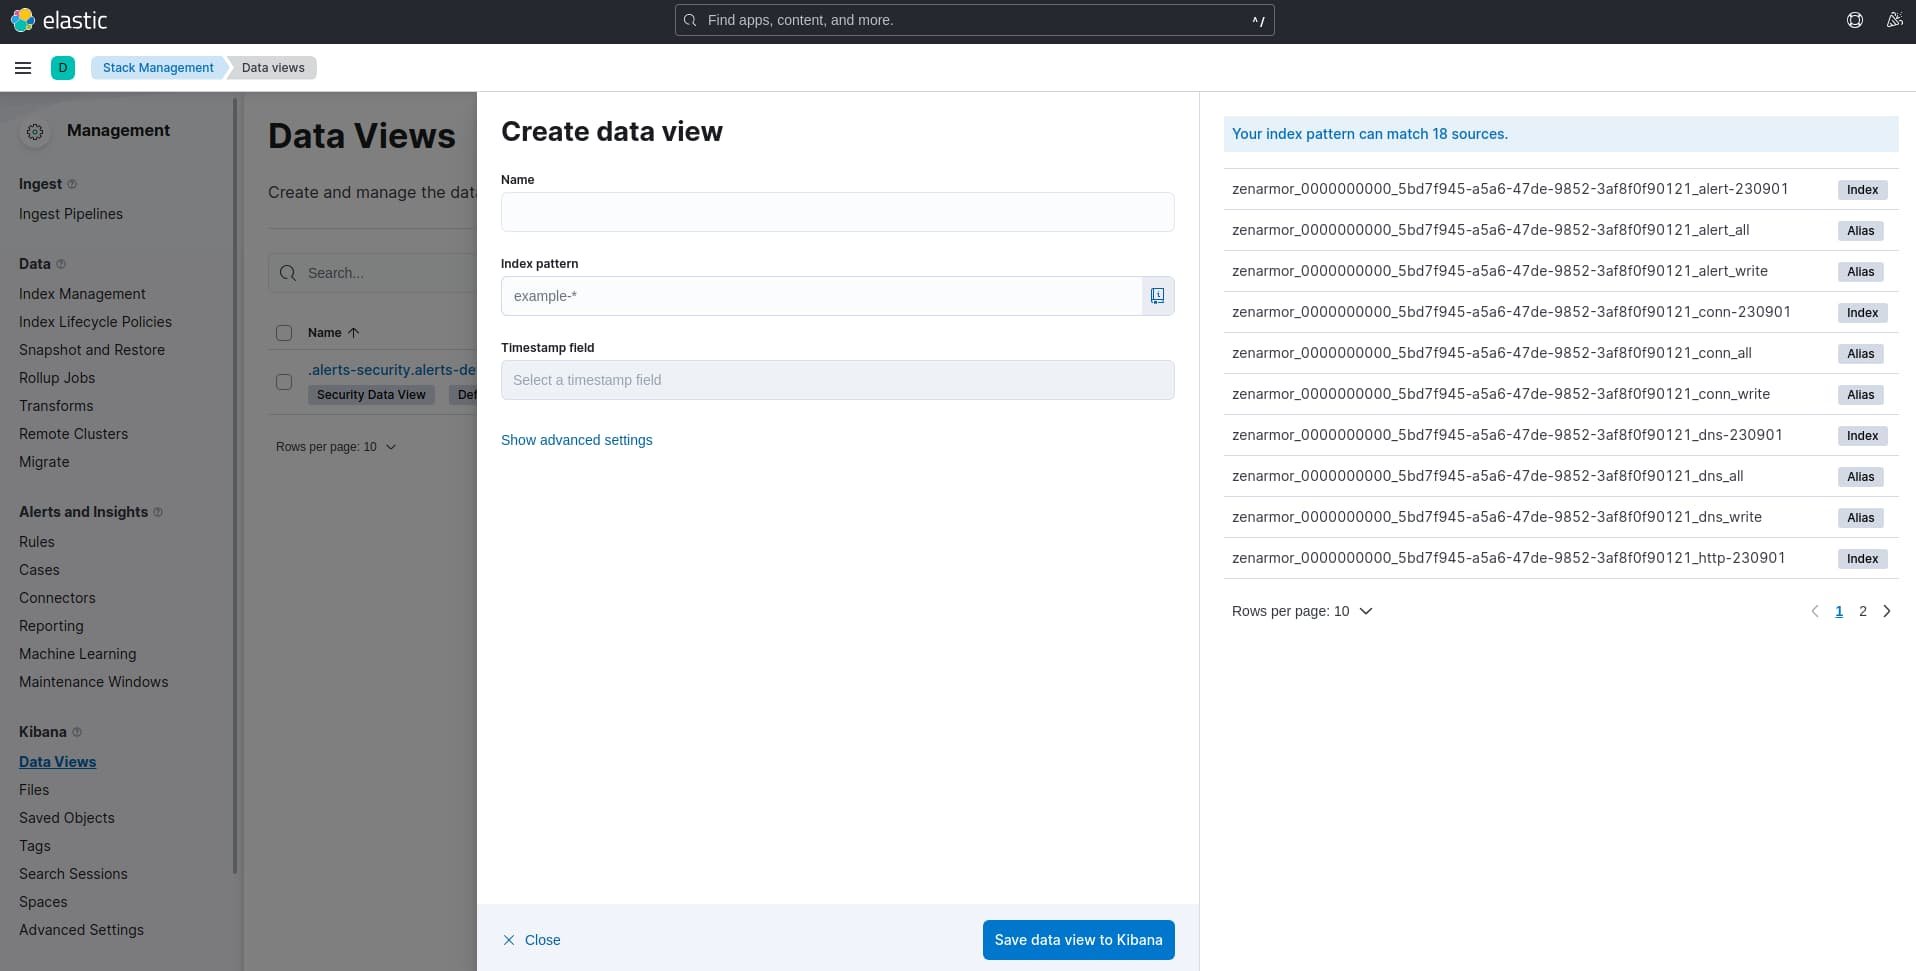This screenshot has width=1916, height=971.
Task: Open the Stack Management breadcrumb
Action: tap(157, 68)
